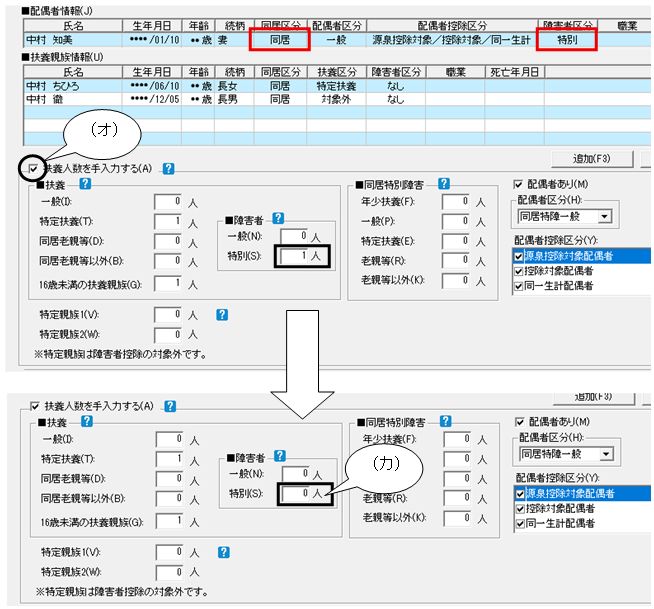
Task: Click the 特定扶養(T) field, lower panel
Action: tap(169, 459)
